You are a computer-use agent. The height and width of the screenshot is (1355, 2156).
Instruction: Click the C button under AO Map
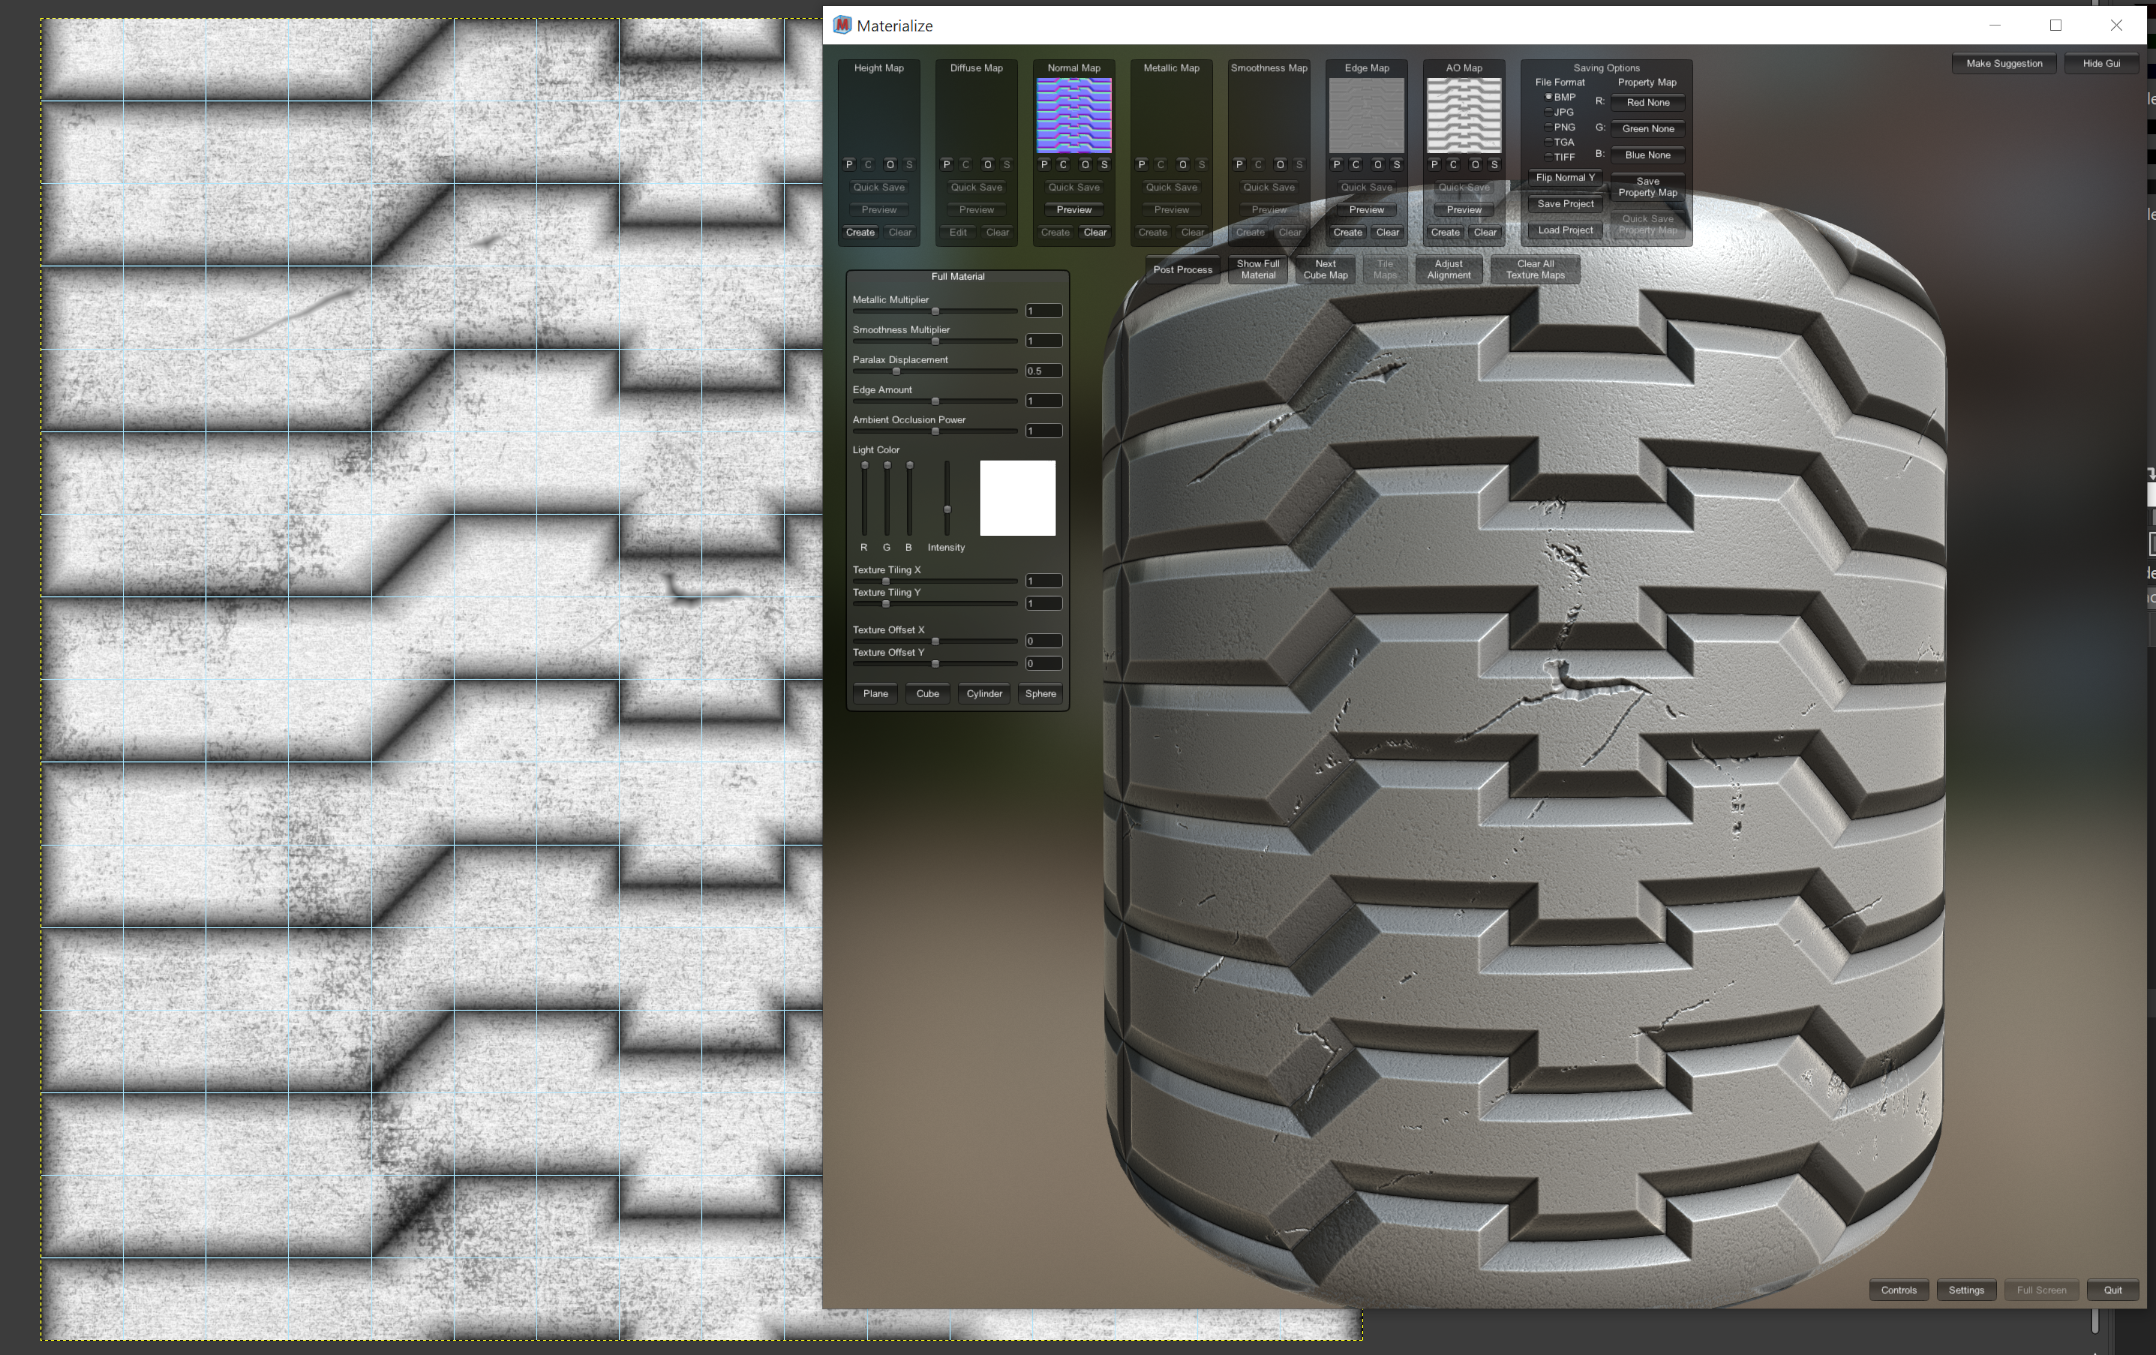[1453, 165]
